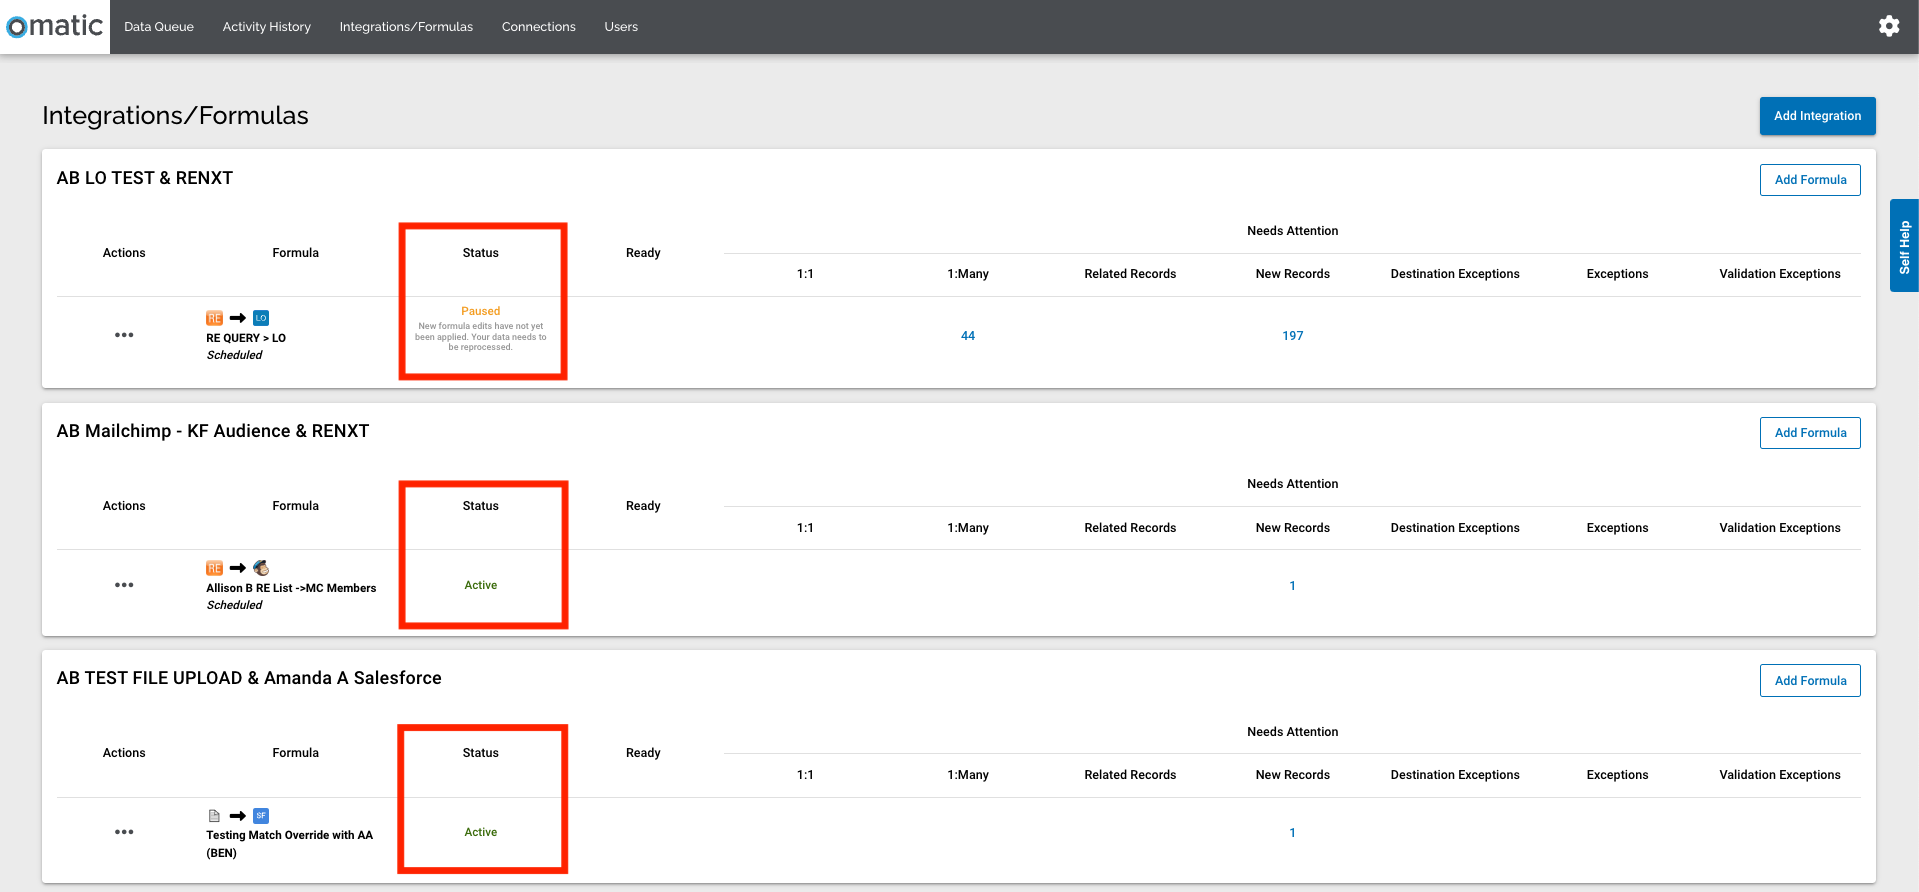
Task: Open the Data Queue tab
Action: tap(159, 27)
